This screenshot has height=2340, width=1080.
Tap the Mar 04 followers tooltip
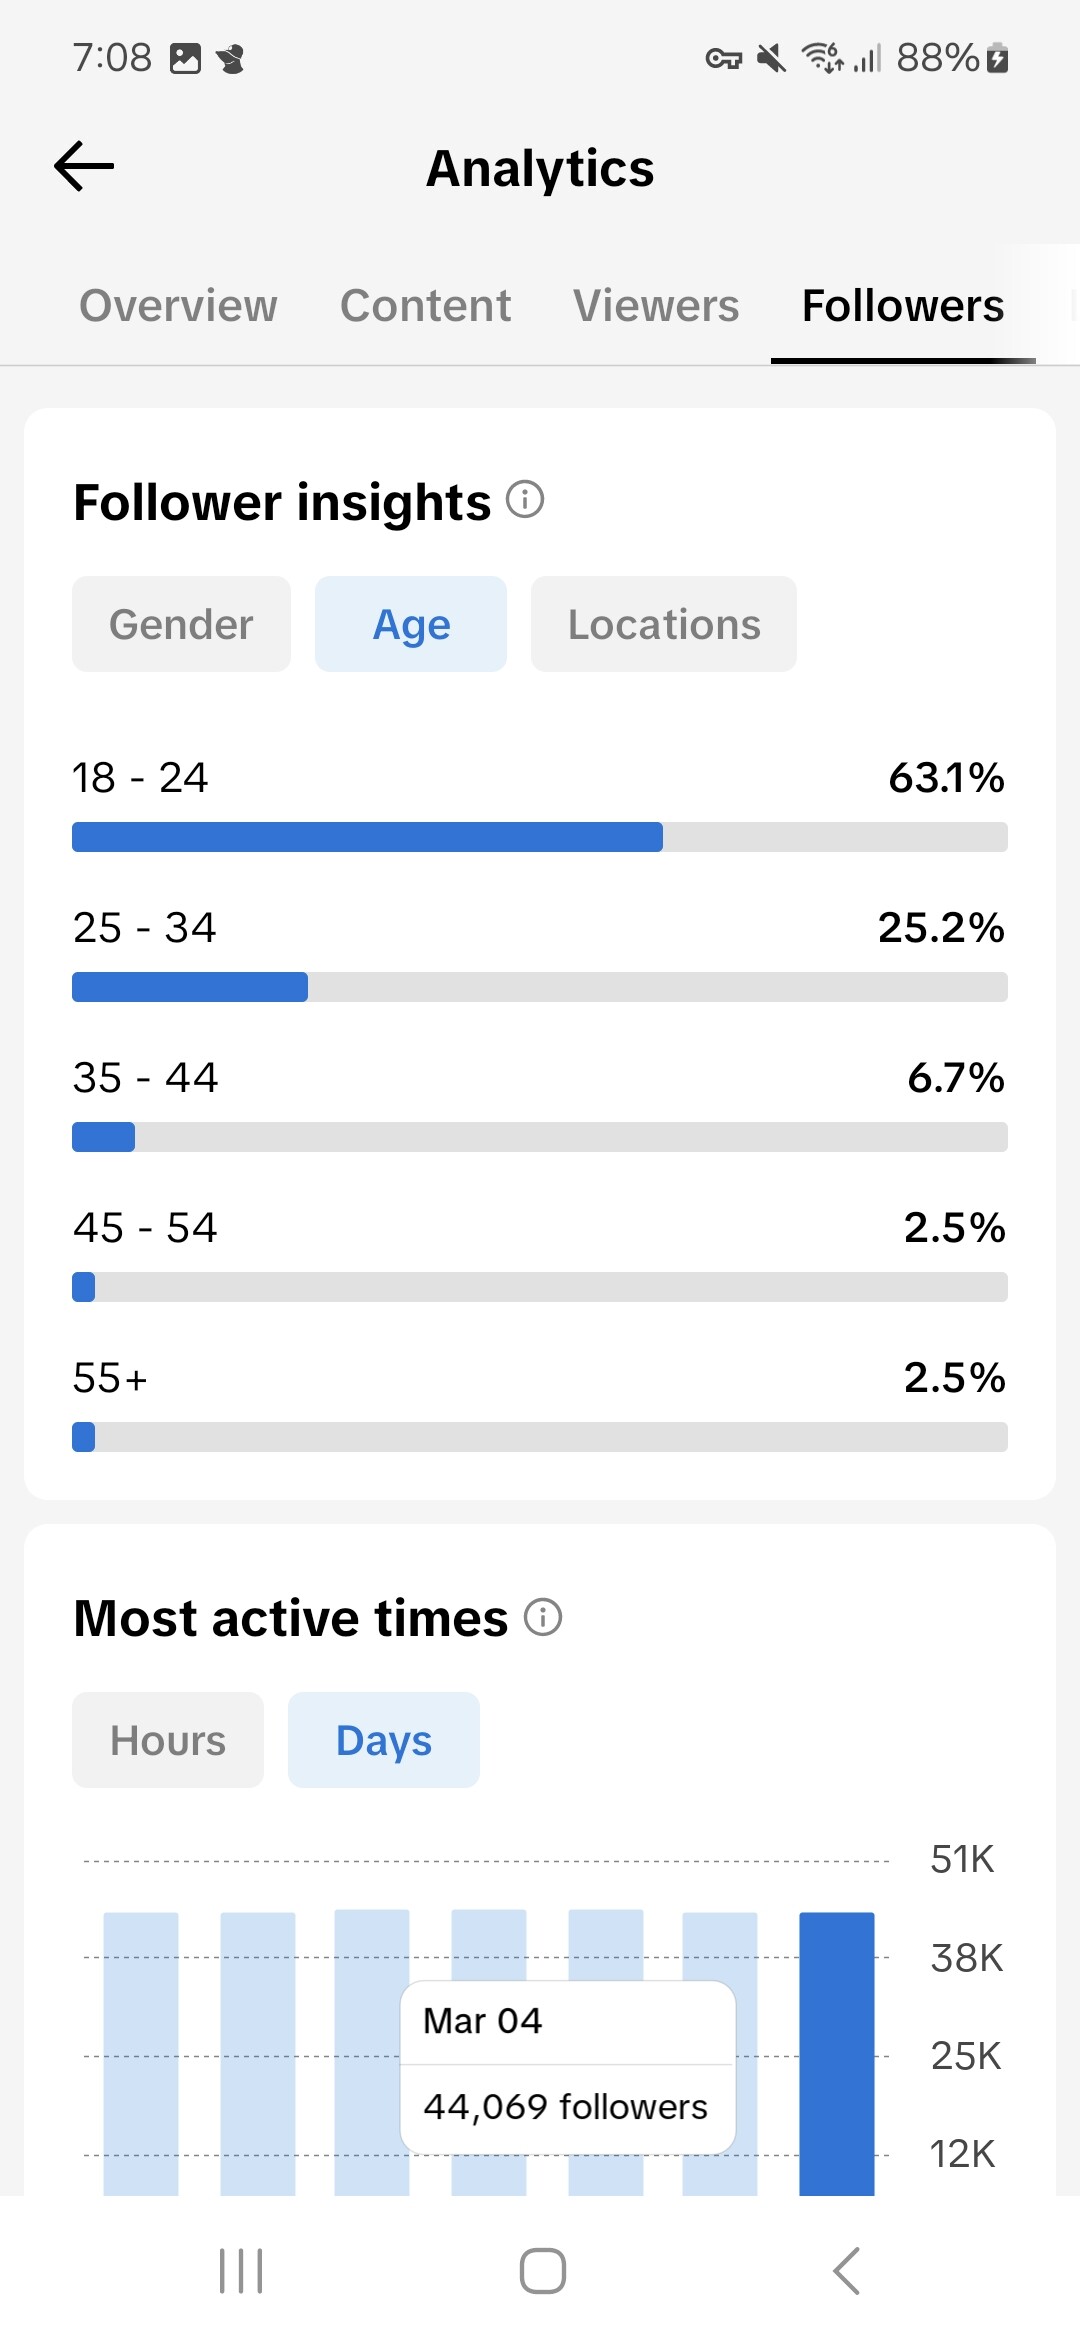pyautogui.click(x=568, y=2067)
